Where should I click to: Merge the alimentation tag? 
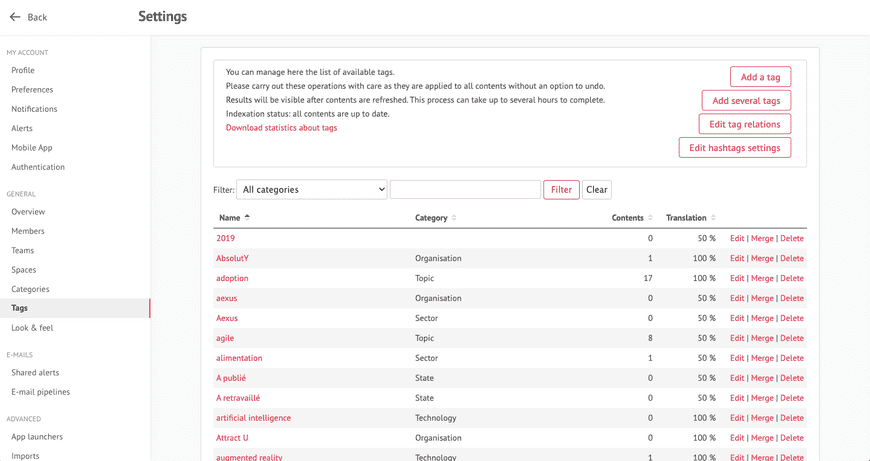pyautogui.click(x=762, y=358)
